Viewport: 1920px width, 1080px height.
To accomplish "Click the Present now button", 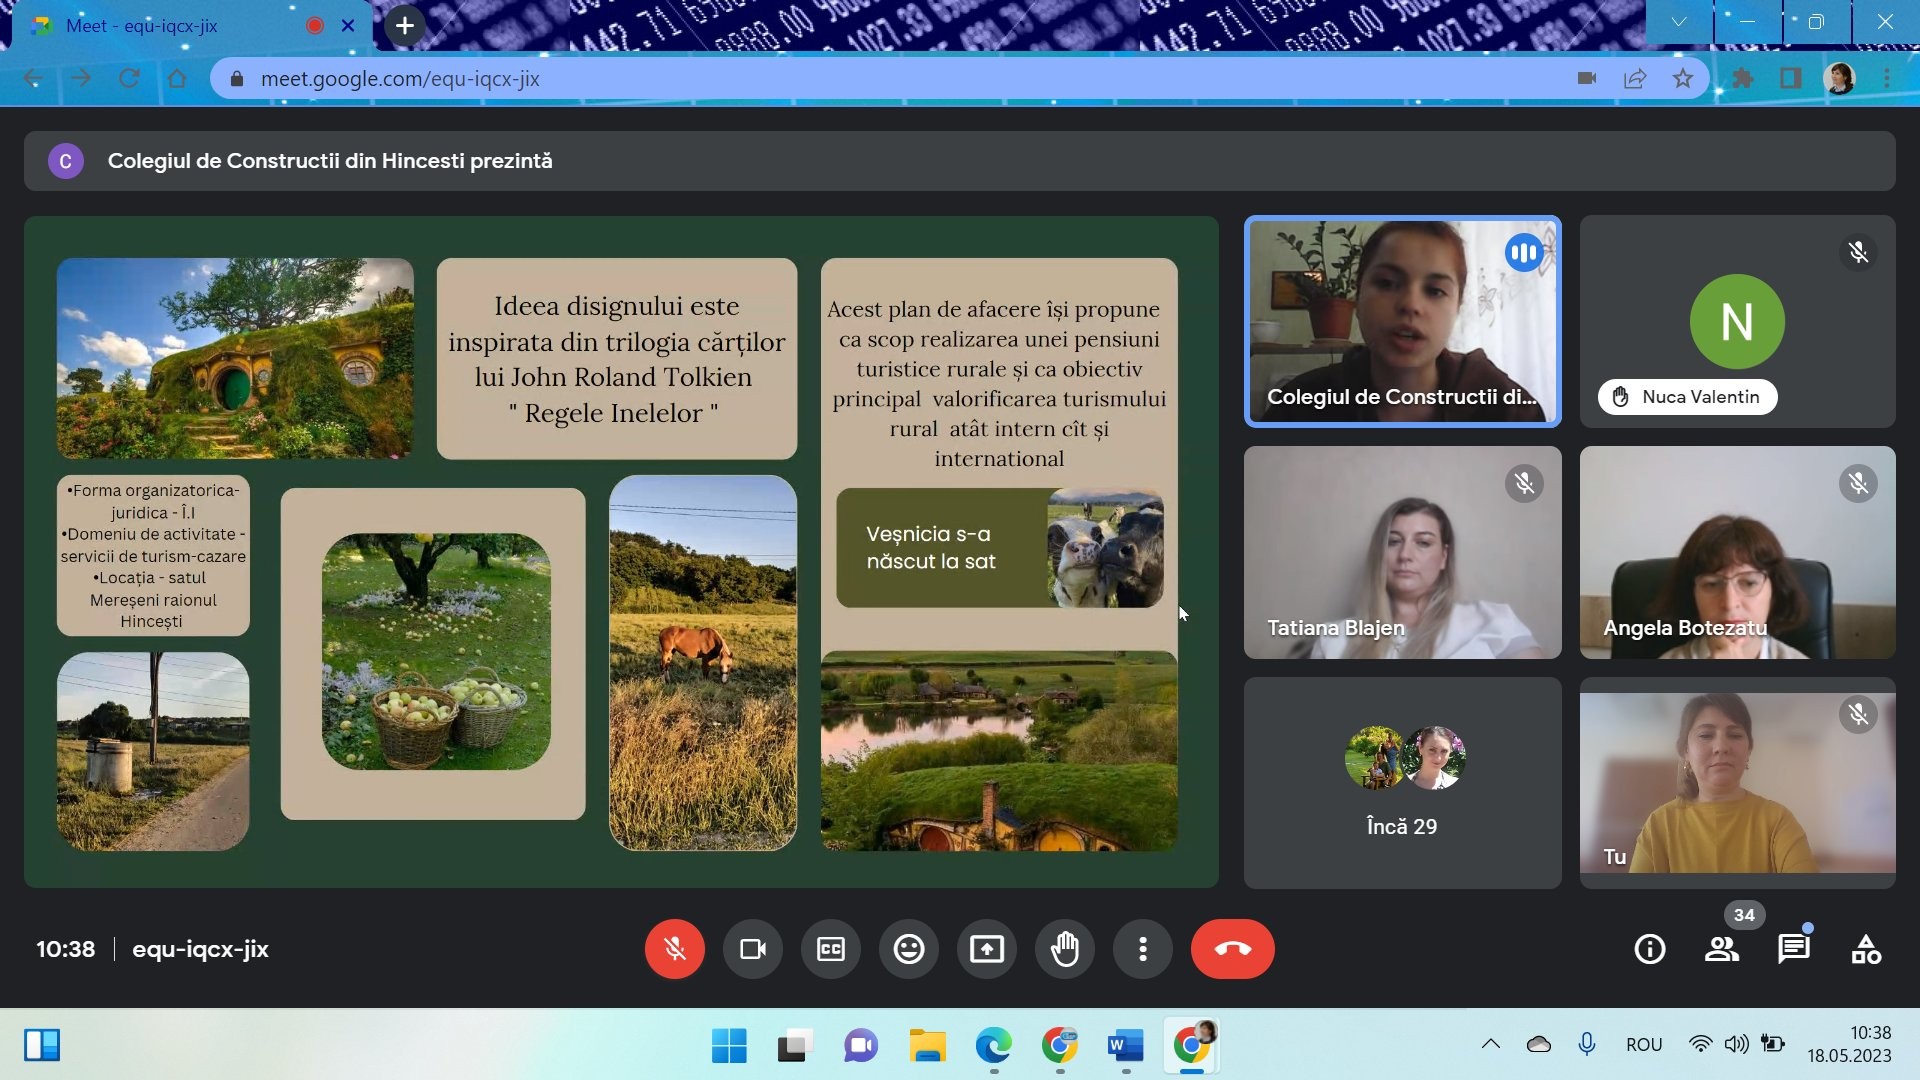I will tap(987, 949).
